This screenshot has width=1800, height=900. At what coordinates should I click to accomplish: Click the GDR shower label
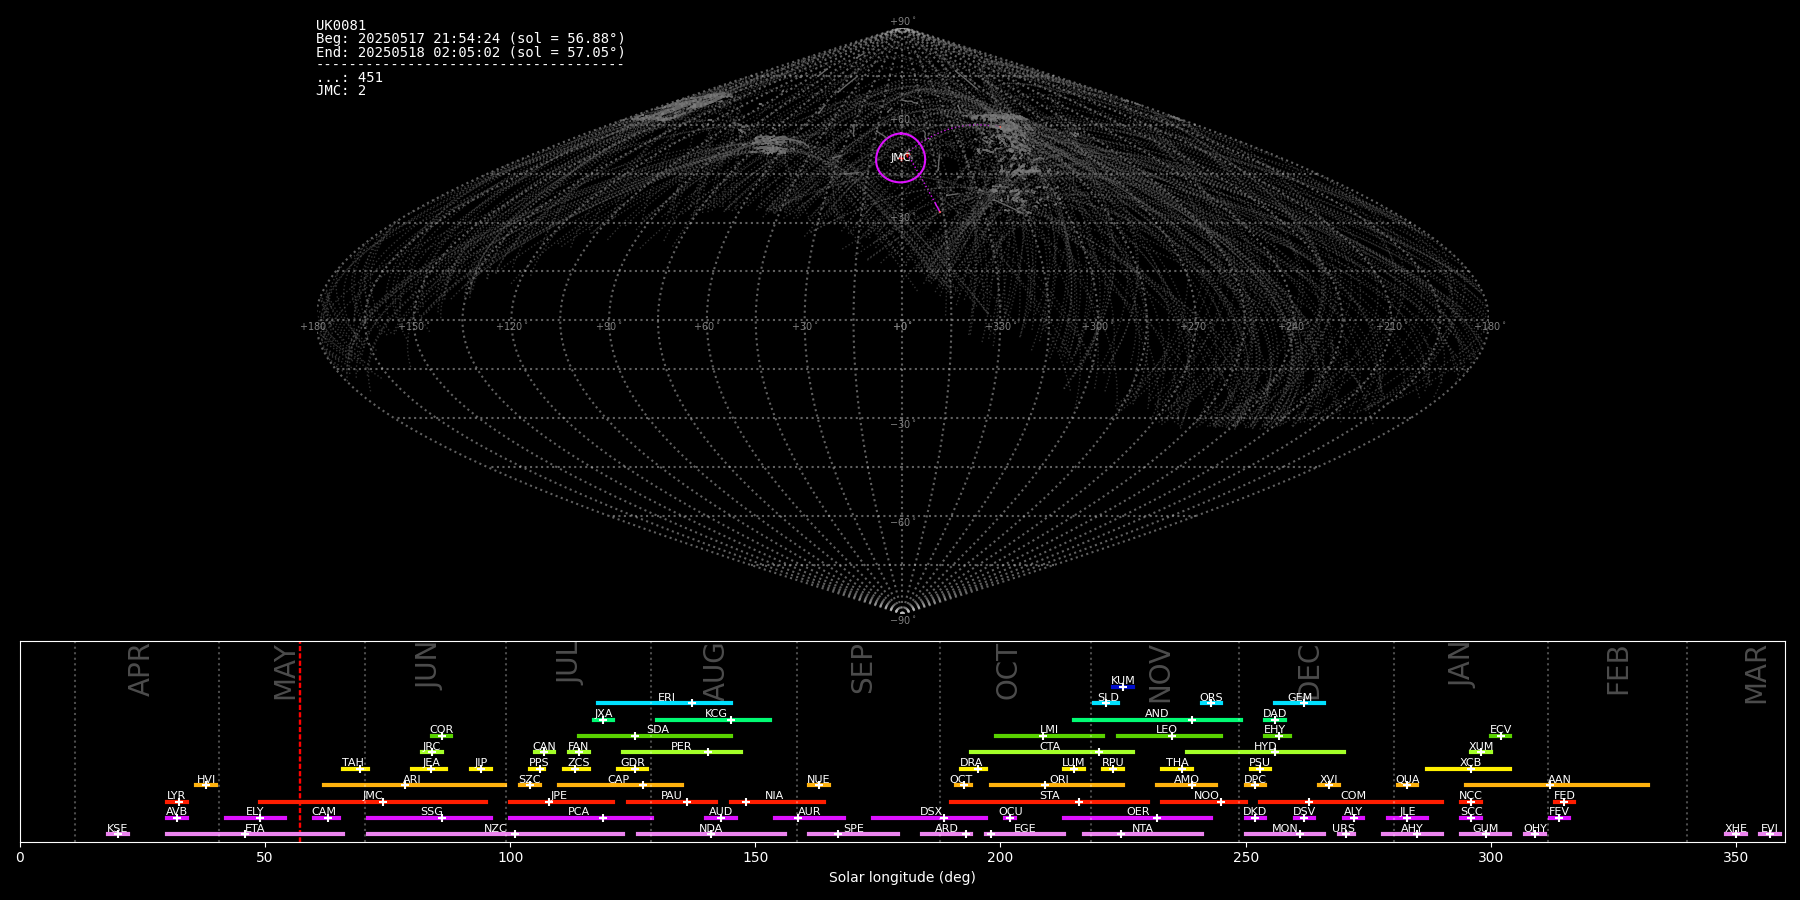pyautogui.click(x=632, y=763)
